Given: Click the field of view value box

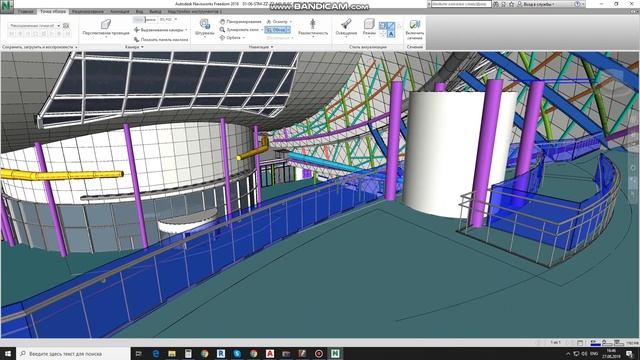Looking at the screenshot, I should [x=166, y=19].
